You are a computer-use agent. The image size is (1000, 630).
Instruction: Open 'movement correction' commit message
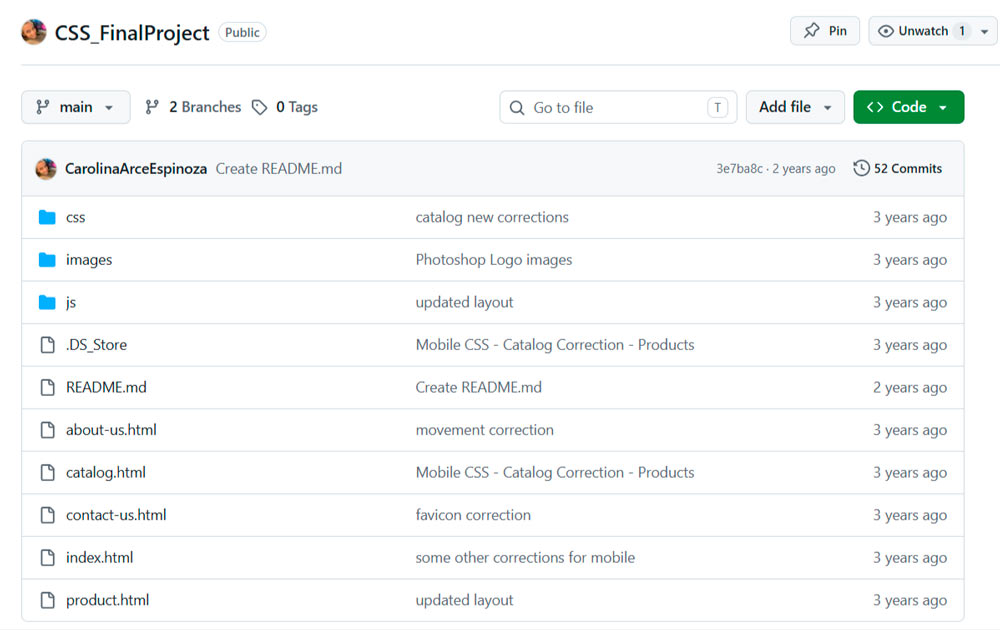tap(485, 430)
